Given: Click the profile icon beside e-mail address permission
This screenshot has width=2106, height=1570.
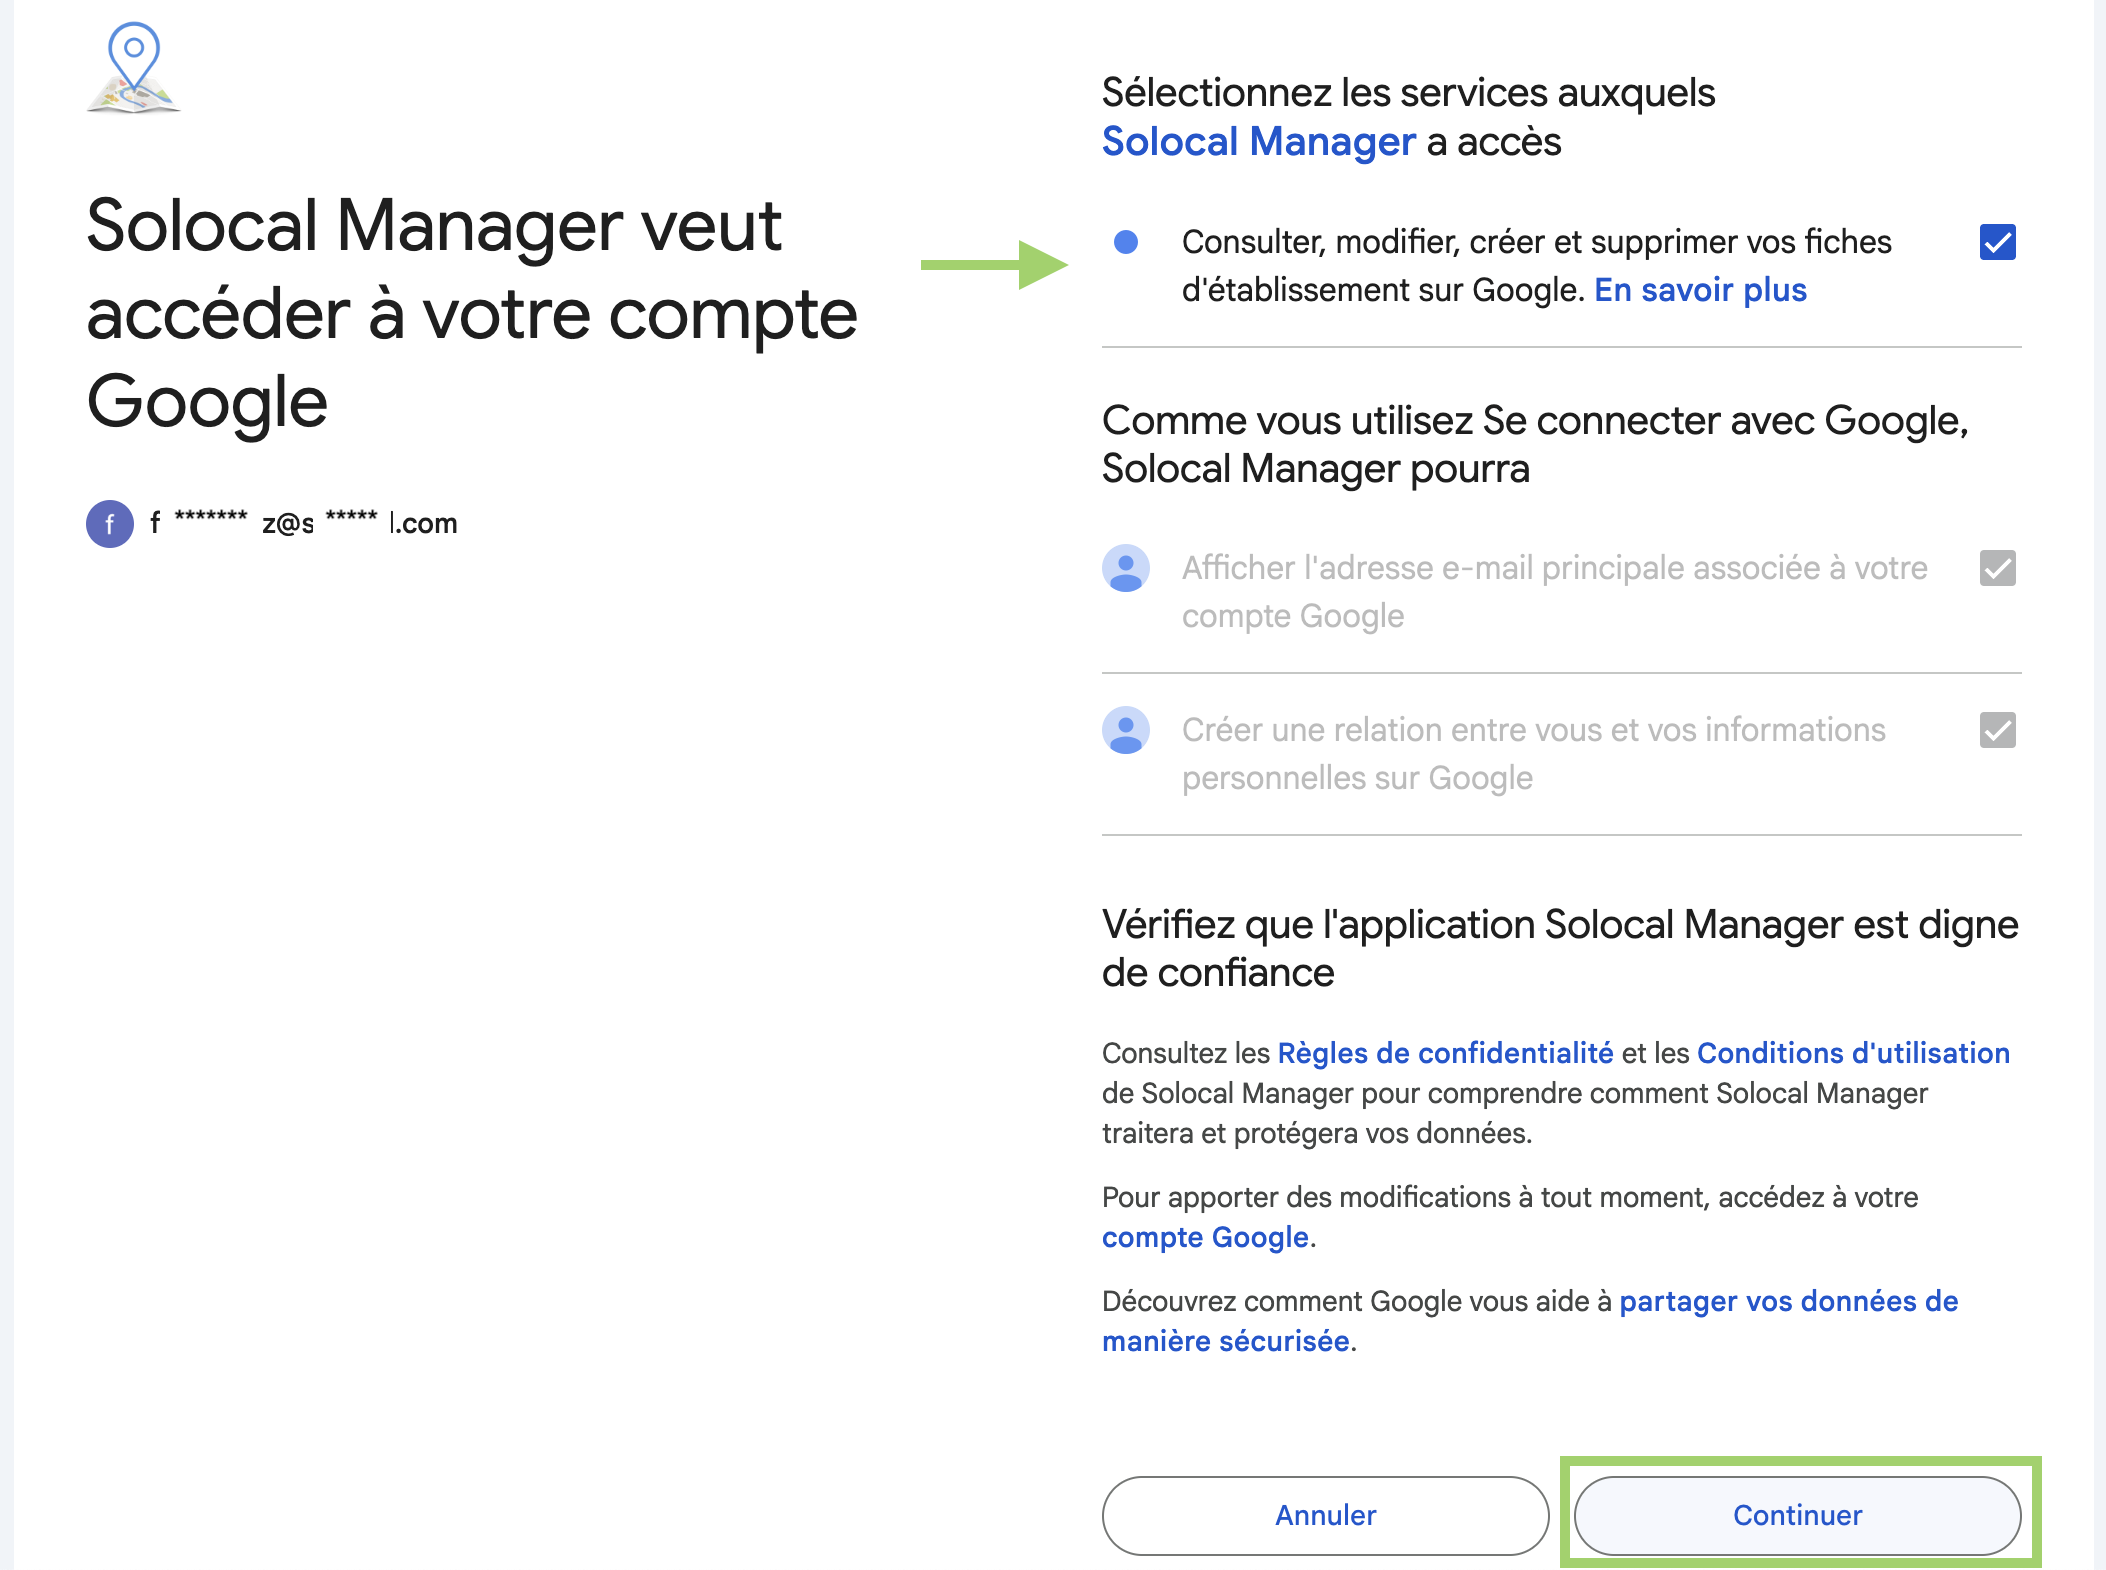Looking at the screenshot, I should click(x=1126, y=568).
